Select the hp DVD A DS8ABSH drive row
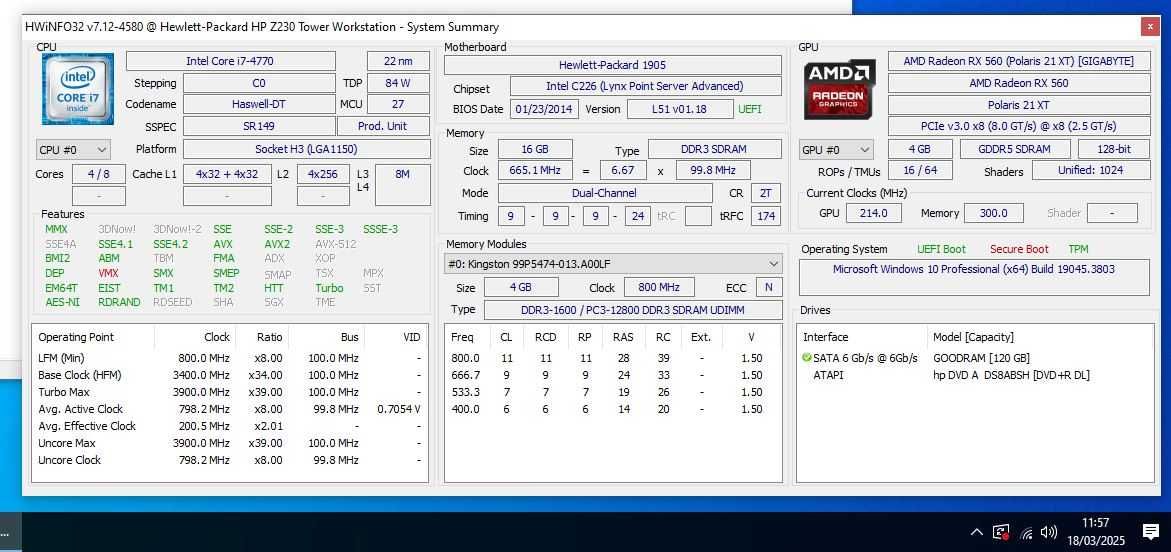The height and width of the screenshot is (552, 1171). [x=975, y=375]
